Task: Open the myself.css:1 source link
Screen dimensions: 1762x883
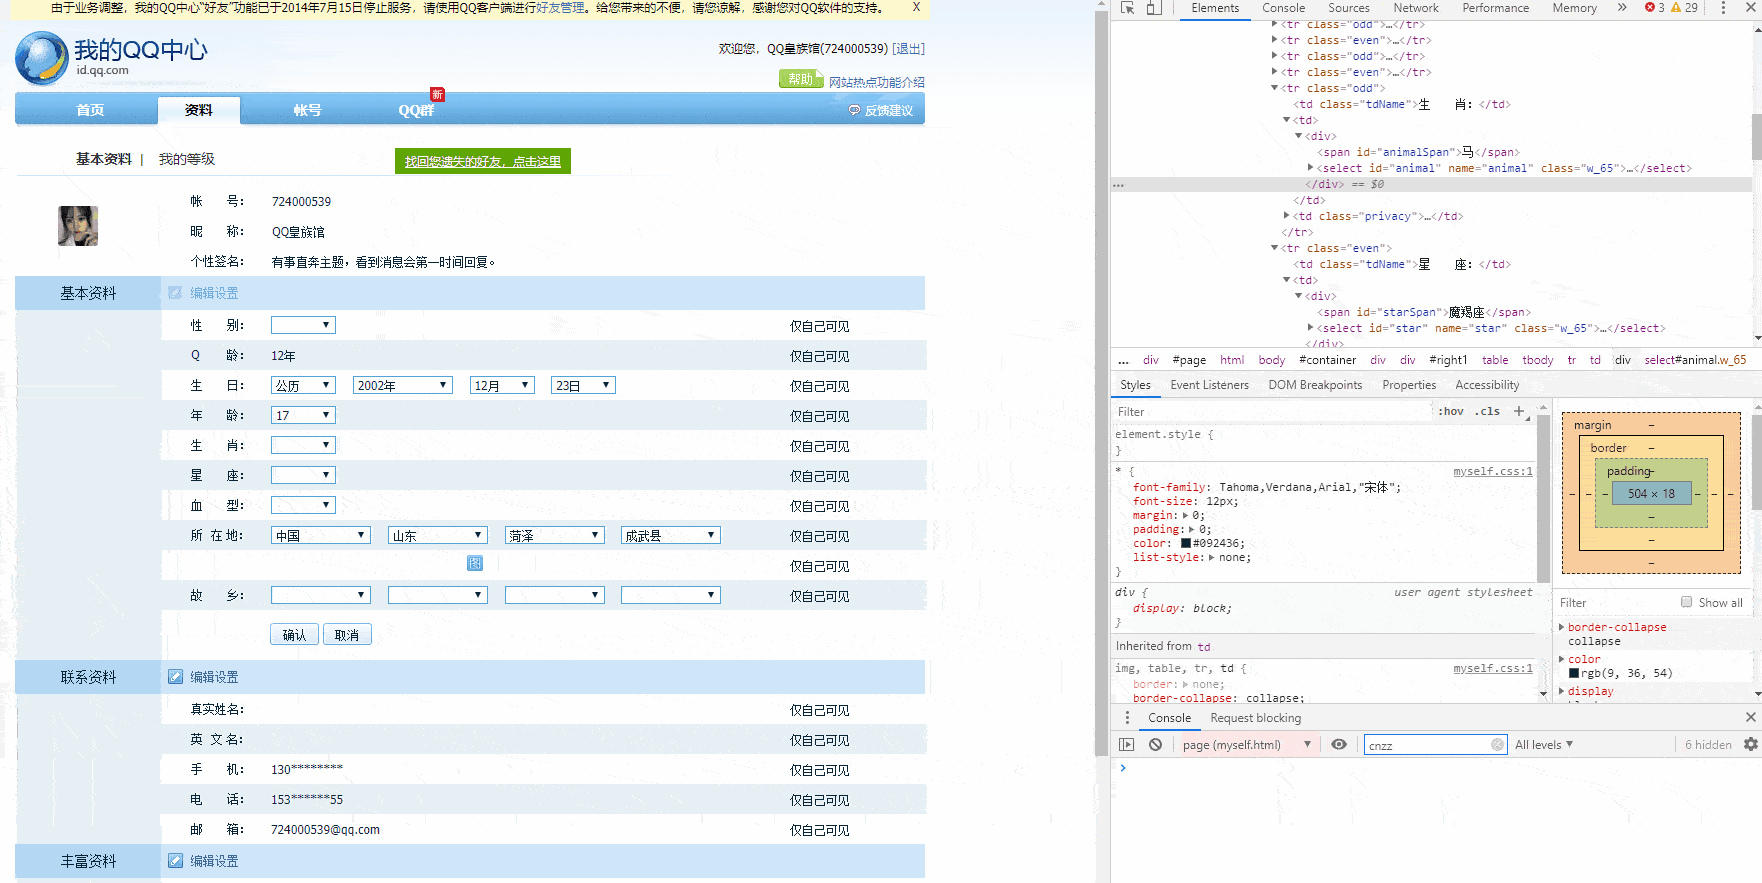Action: 1492,471
